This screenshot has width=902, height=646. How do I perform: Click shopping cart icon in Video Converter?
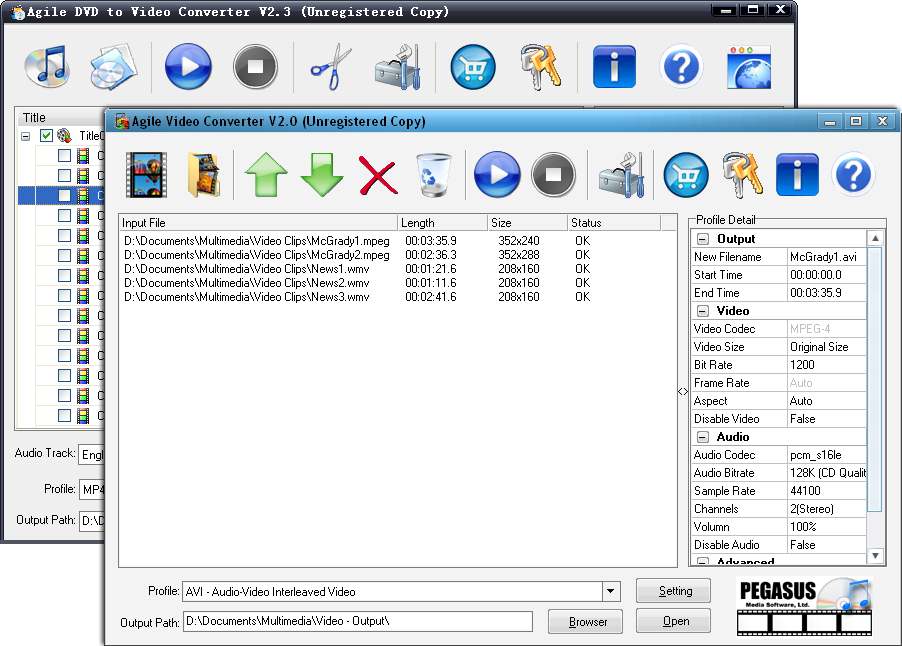(x=686, y=174)
